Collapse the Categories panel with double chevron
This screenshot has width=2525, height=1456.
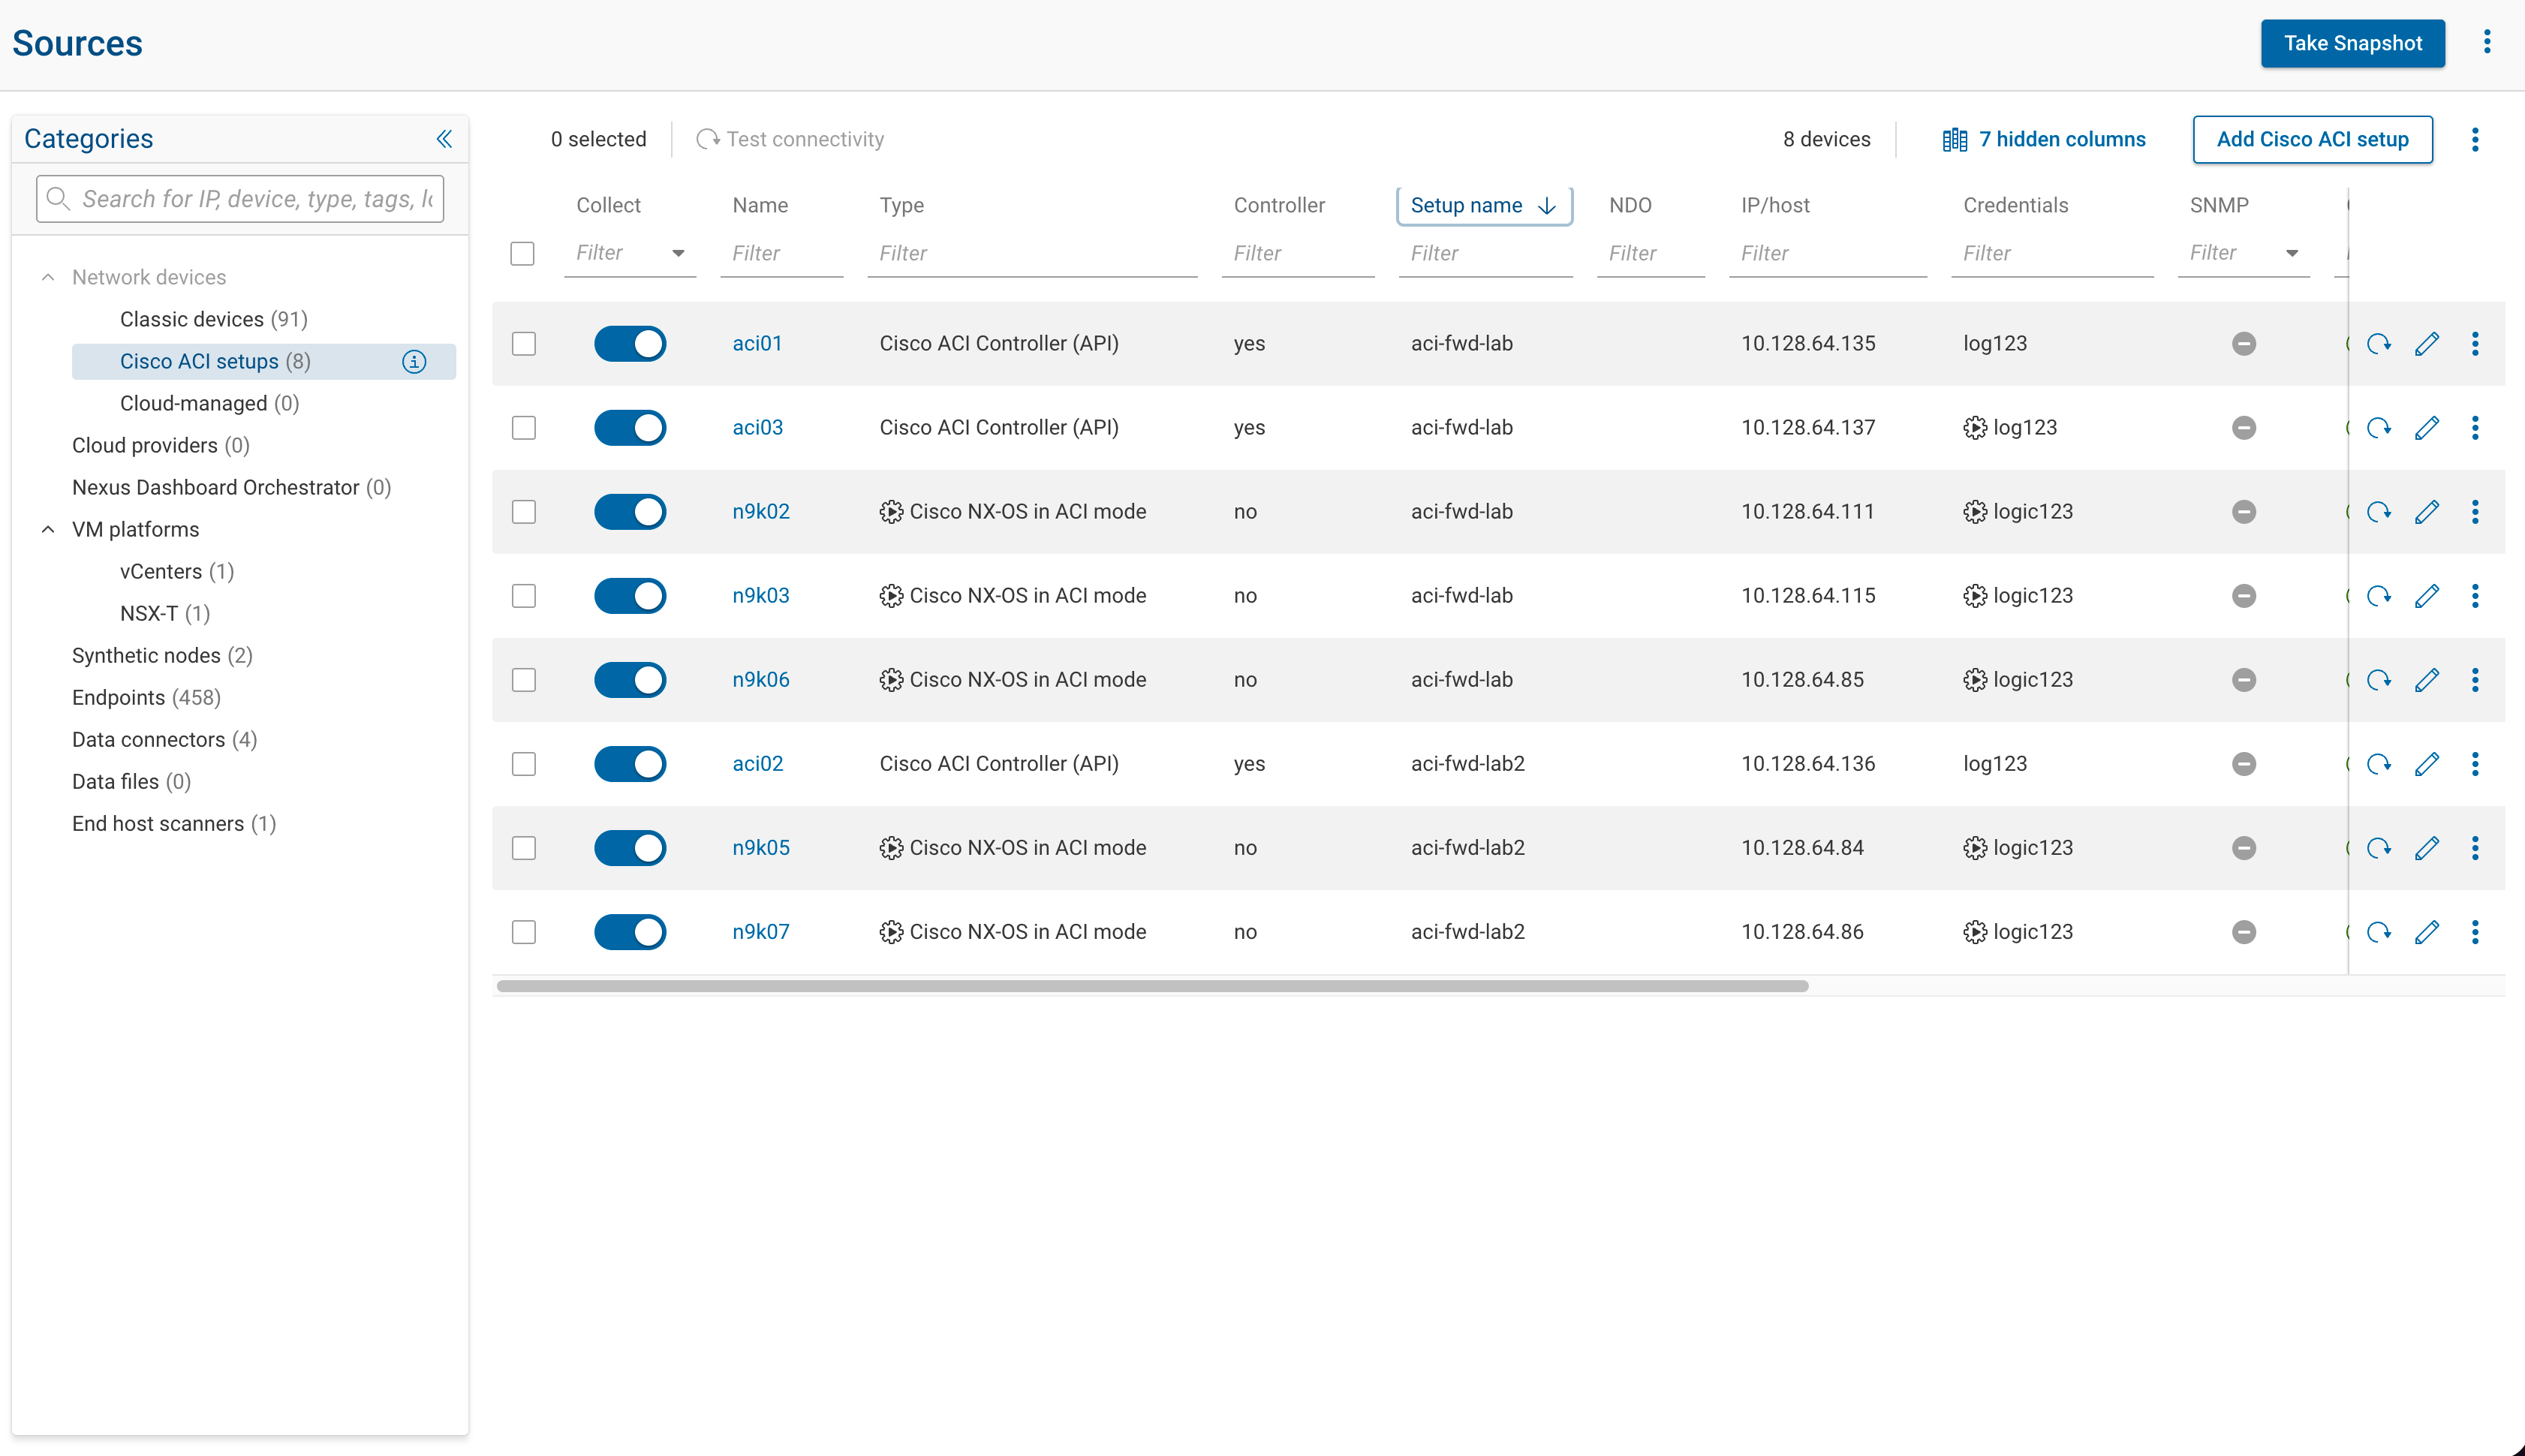444,139
